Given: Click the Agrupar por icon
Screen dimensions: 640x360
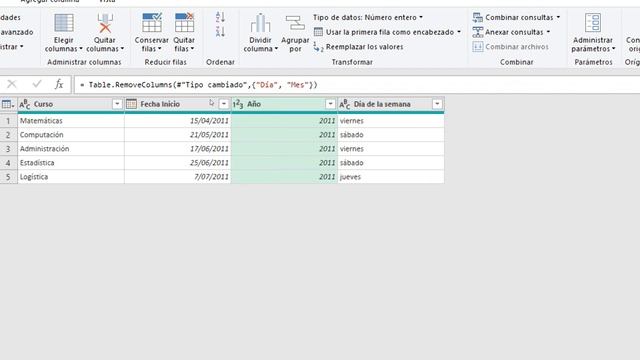Looking at the screenshot, I should click(295, 23).
